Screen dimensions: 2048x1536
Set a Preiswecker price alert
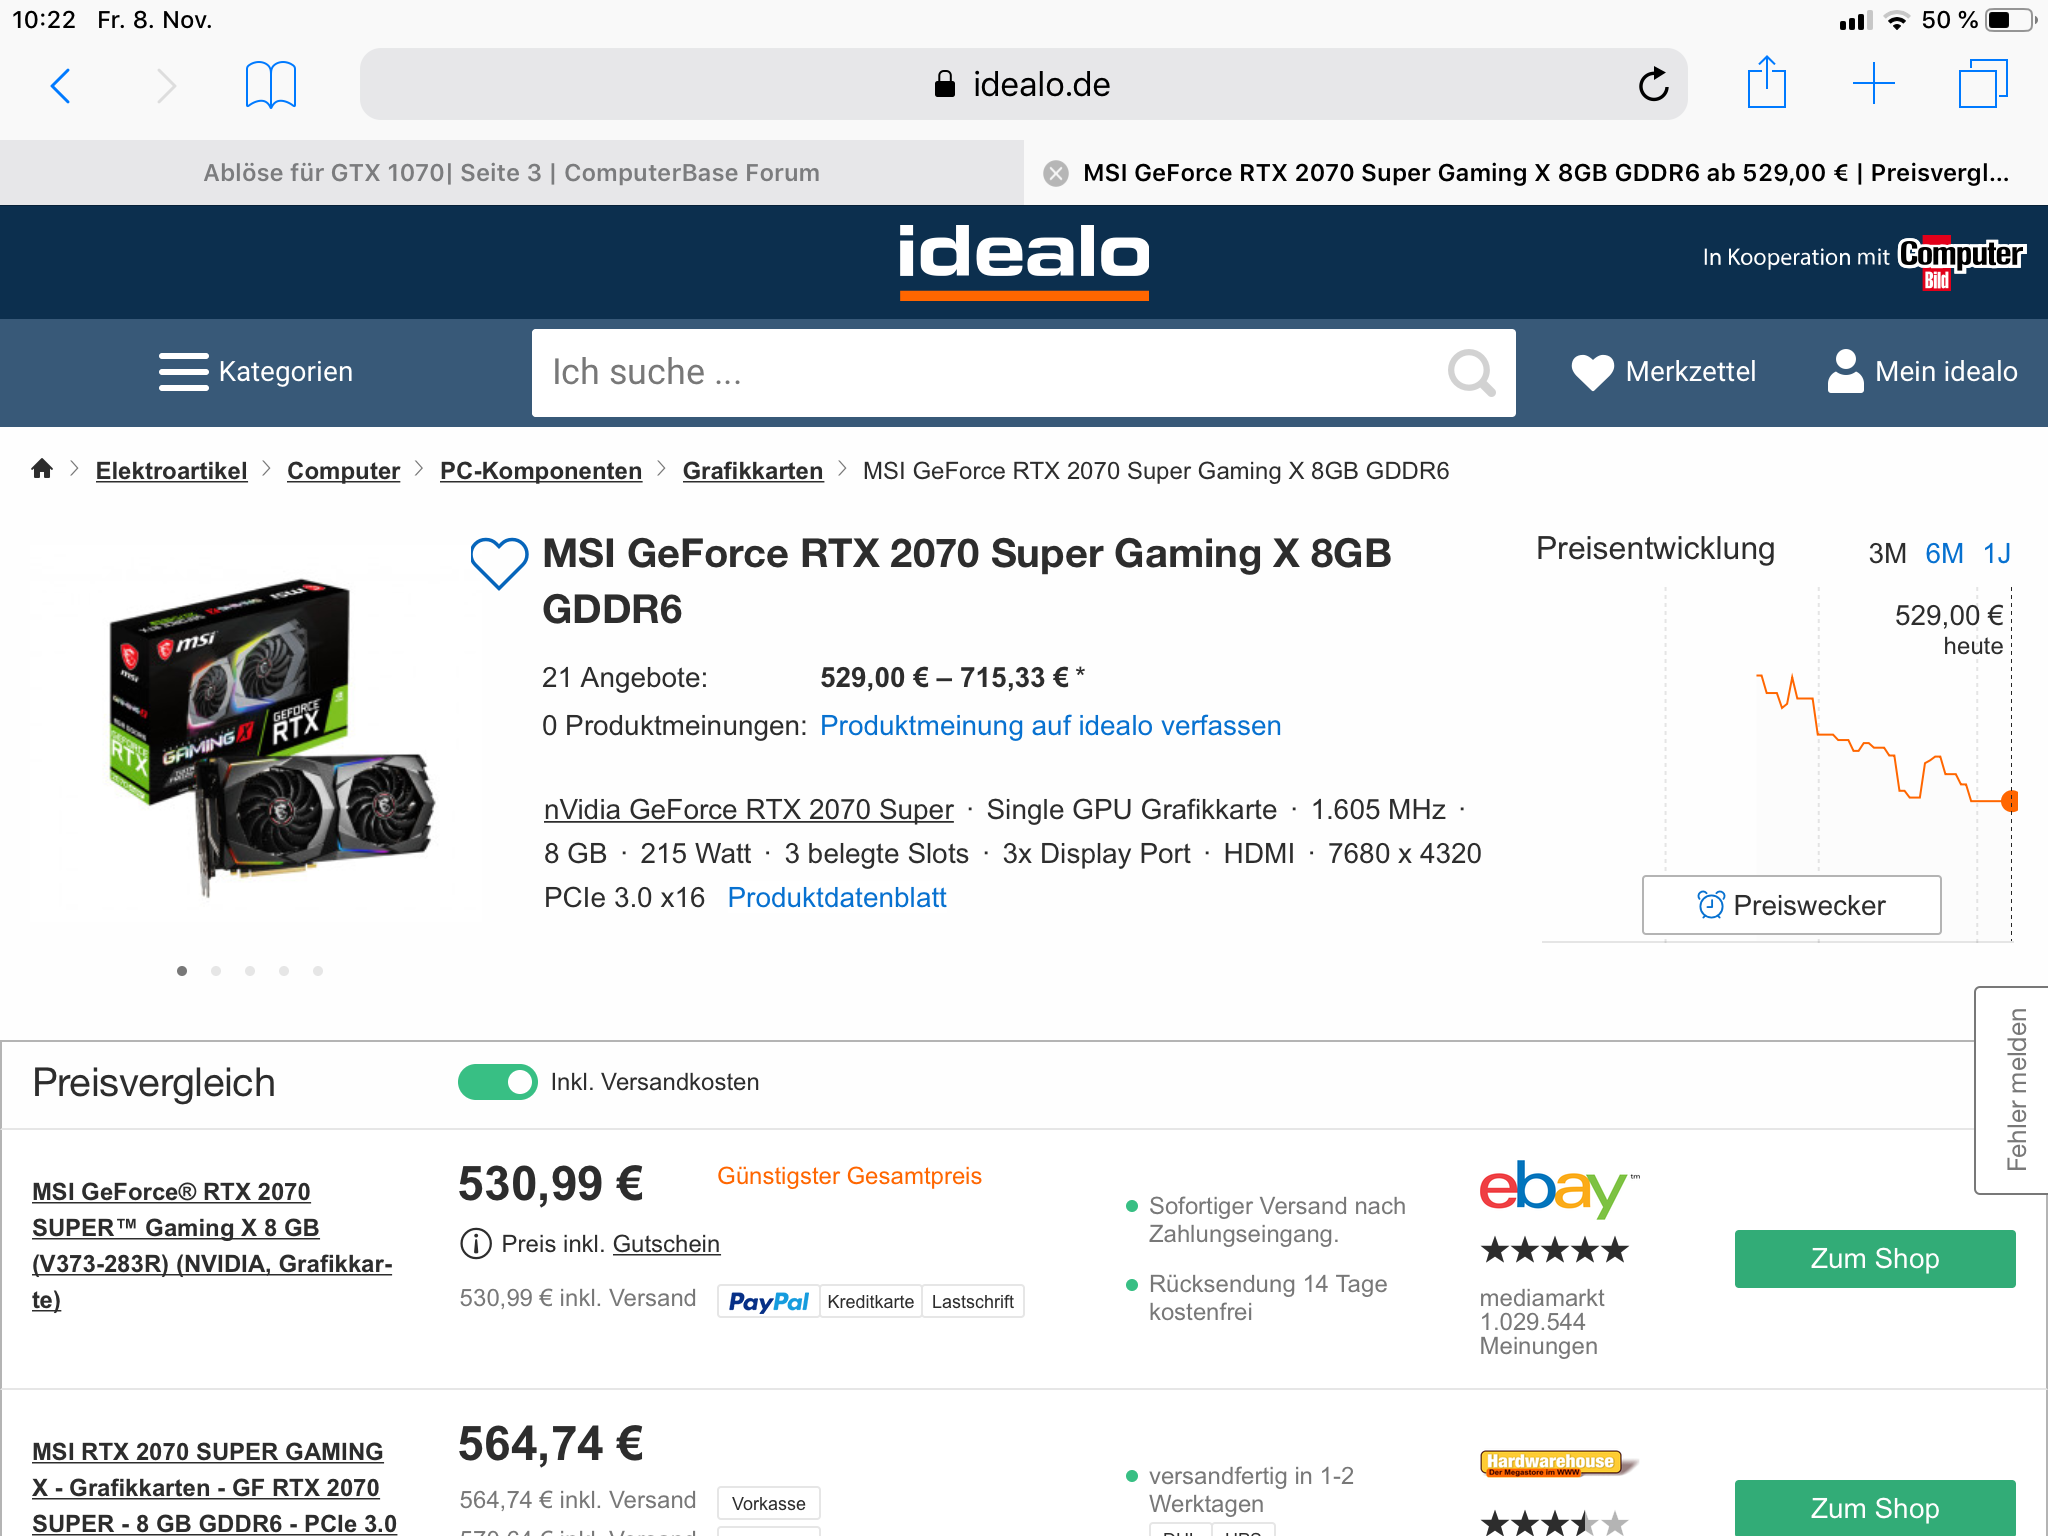[1792, 905]
